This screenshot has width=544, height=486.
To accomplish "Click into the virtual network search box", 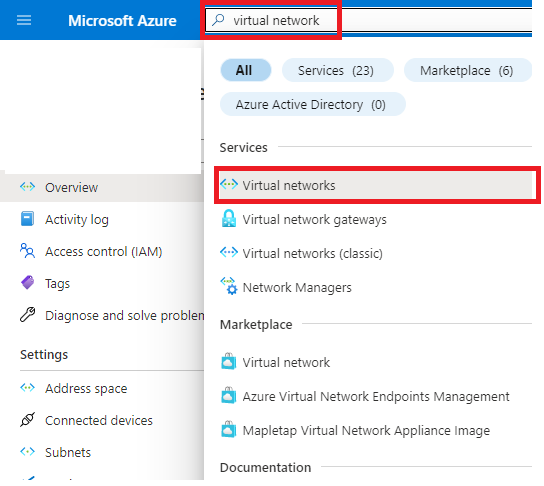I will pyautogui.click(x=368, y=20).
